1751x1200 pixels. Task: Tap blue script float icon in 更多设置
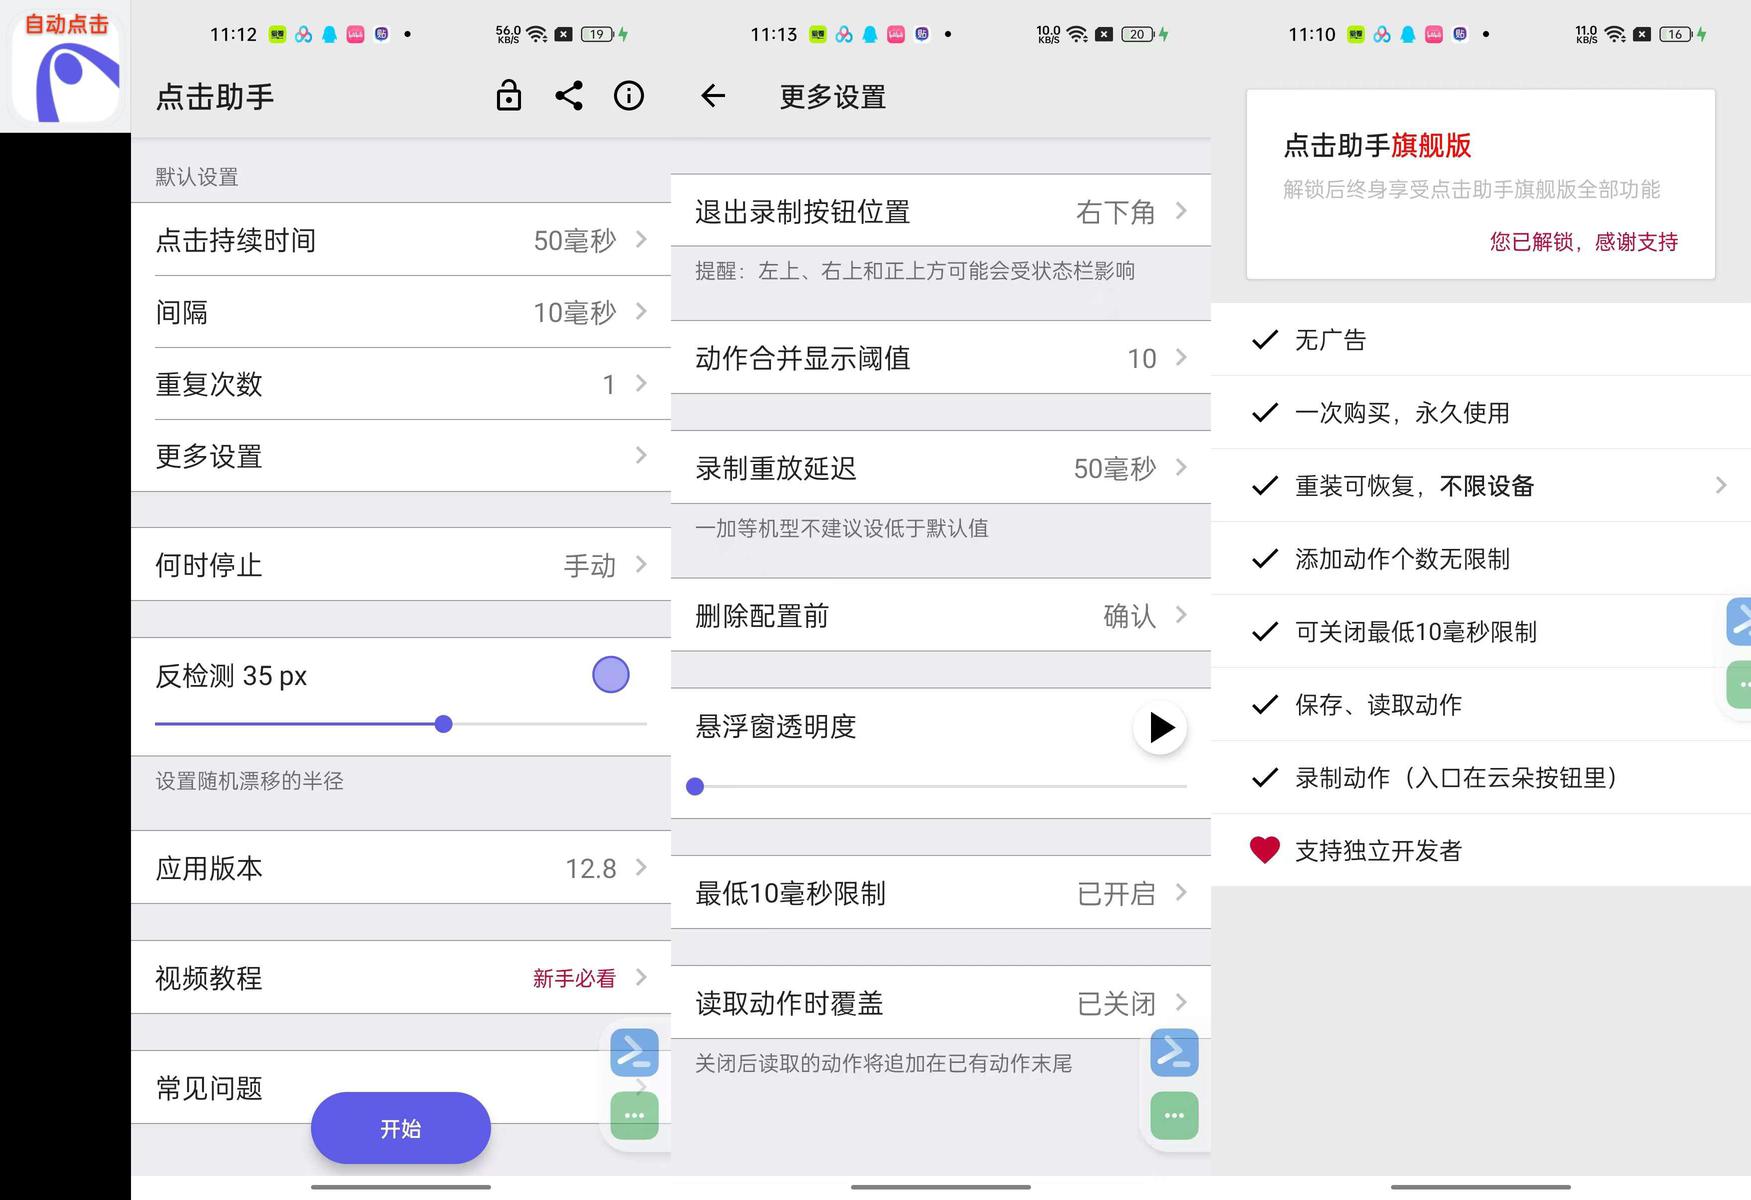(1175, 1053)
